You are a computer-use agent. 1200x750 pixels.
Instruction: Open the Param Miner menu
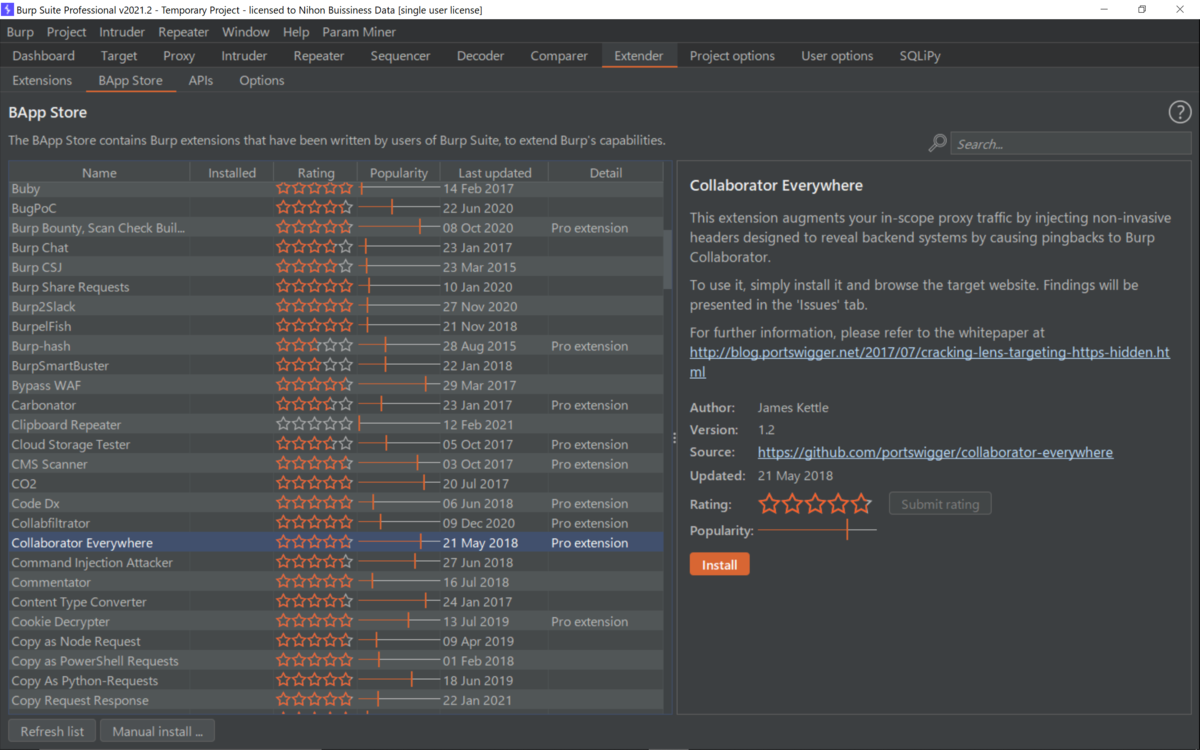point(359,32)
